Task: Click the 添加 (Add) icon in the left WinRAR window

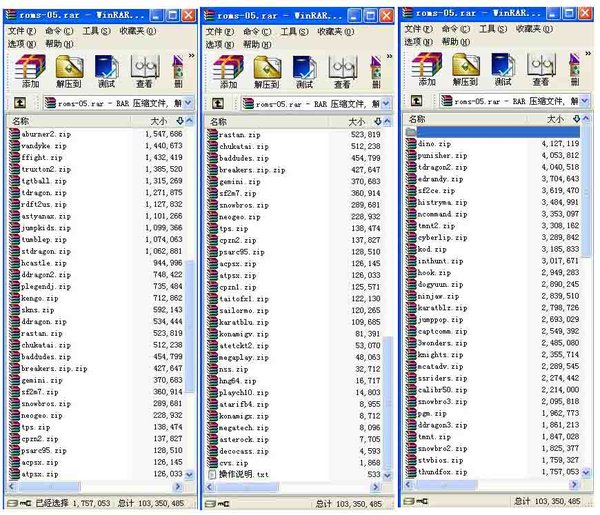Action: coord(30,71)
